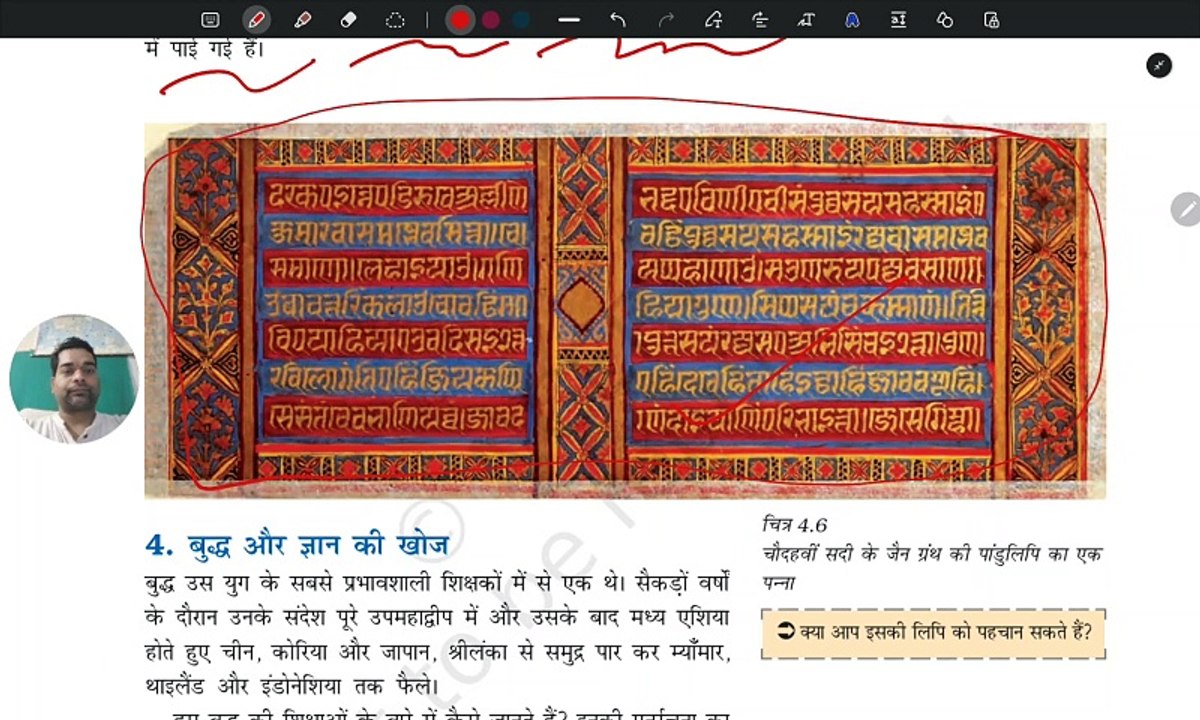The height and width of the screenshot is (720, 1200).
Task: Open the shapes tool
Action: [x=944, y=19]
